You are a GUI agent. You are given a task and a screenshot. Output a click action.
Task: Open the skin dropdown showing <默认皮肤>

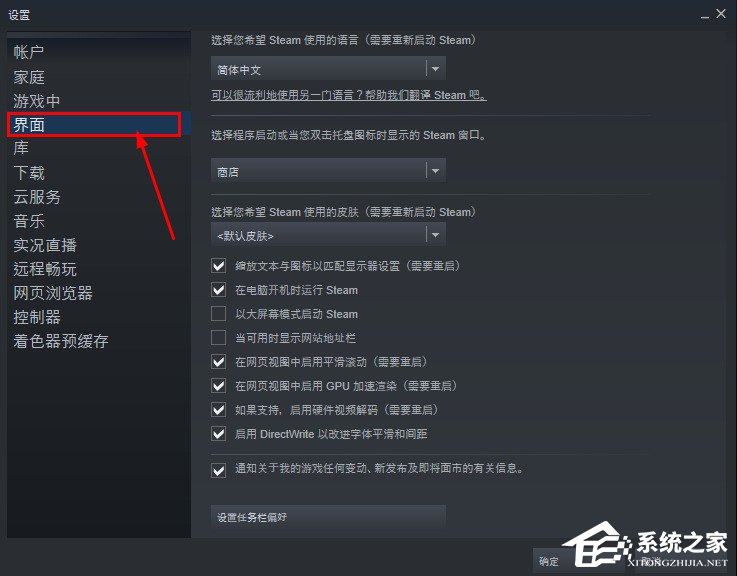pos(328,235)
